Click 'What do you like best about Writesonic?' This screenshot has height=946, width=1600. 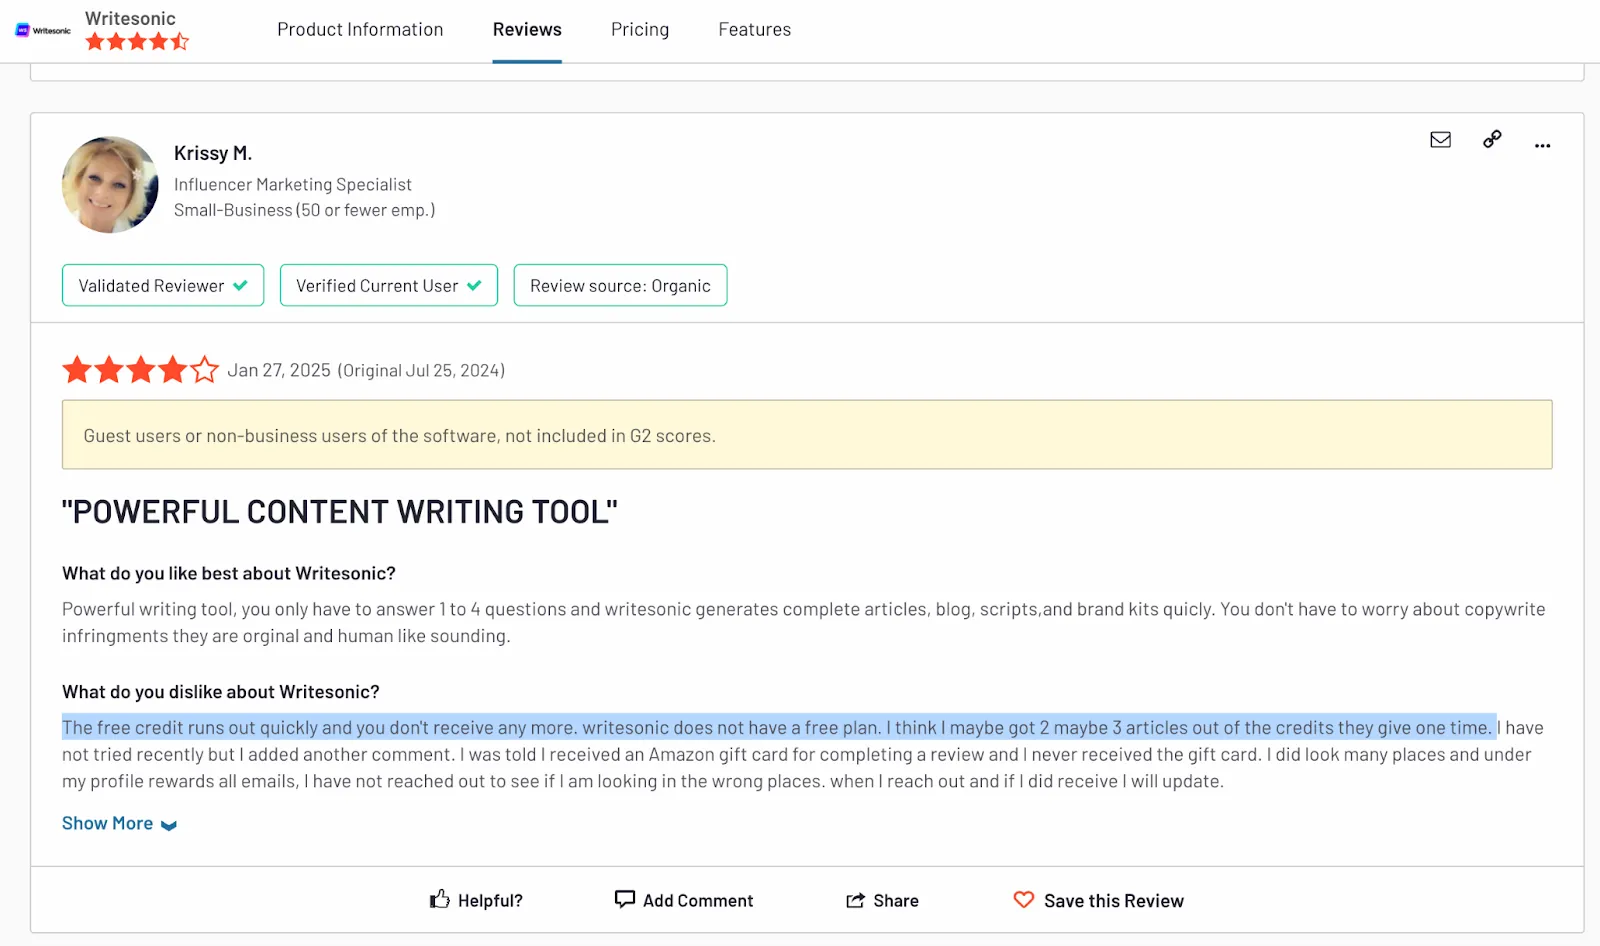(x=229, y=573)
